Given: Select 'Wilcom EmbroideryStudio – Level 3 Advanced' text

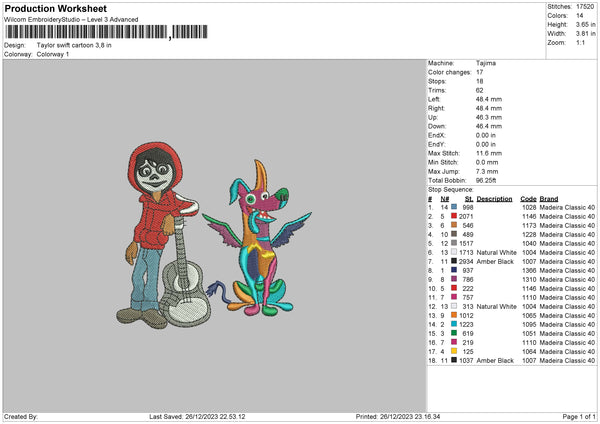Looking at the screenshot, I should click(x=71, y=20).
